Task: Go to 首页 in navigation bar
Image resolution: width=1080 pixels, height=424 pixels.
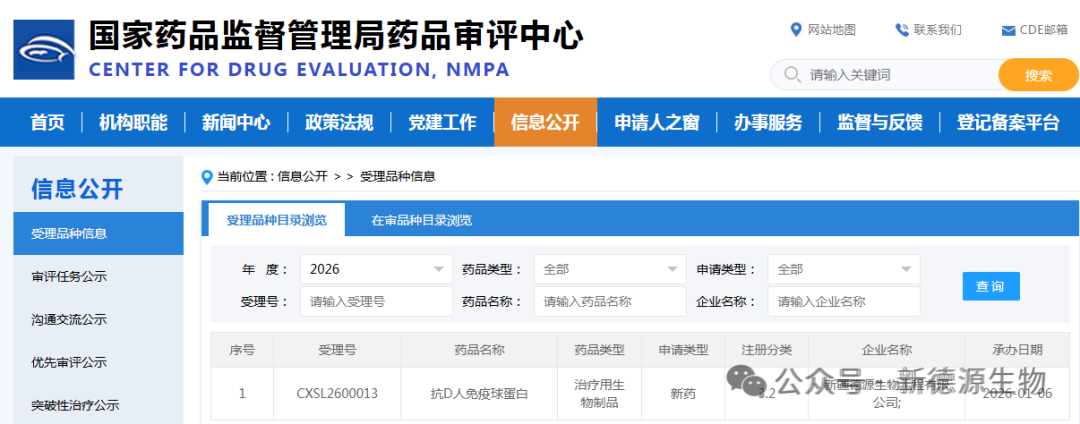Action: pyautogui.click(x=48, y=123)
